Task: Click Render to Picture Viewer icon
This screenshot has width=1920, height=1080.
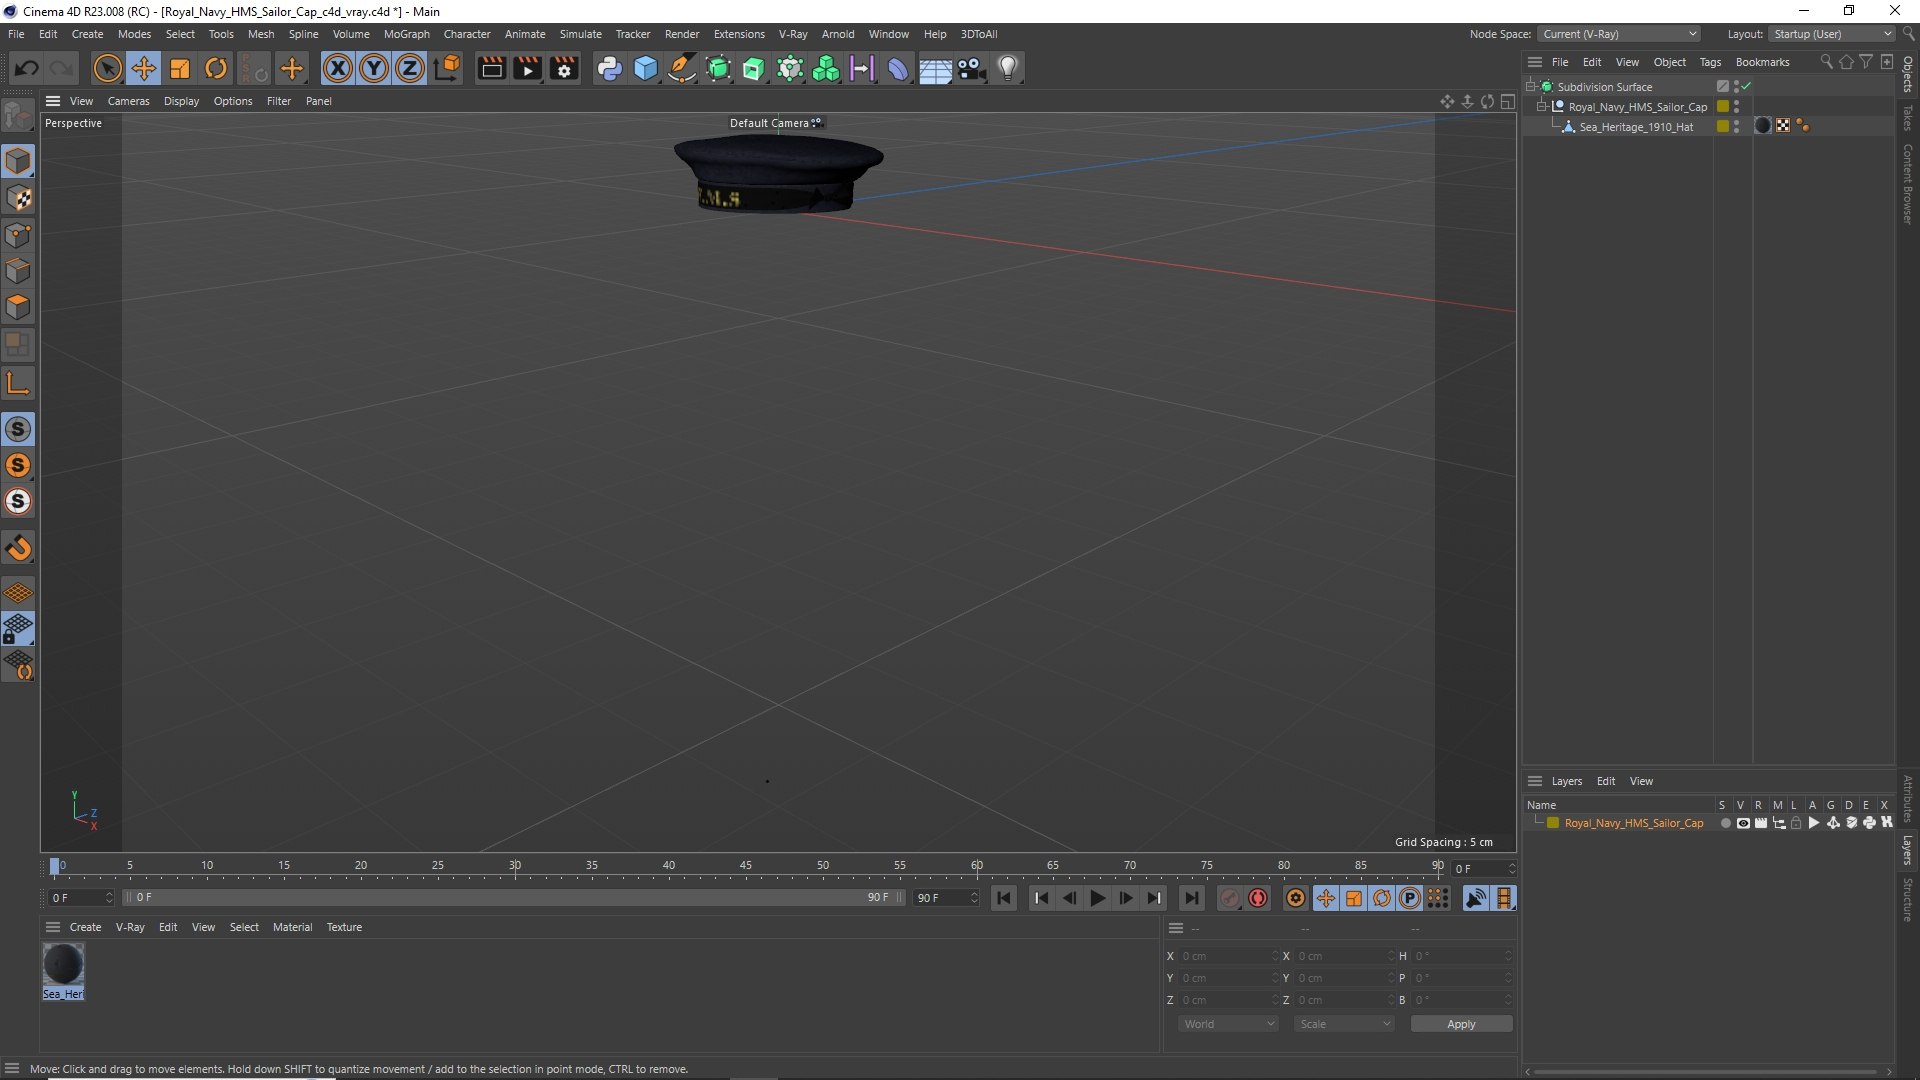Action: point(527,68)
